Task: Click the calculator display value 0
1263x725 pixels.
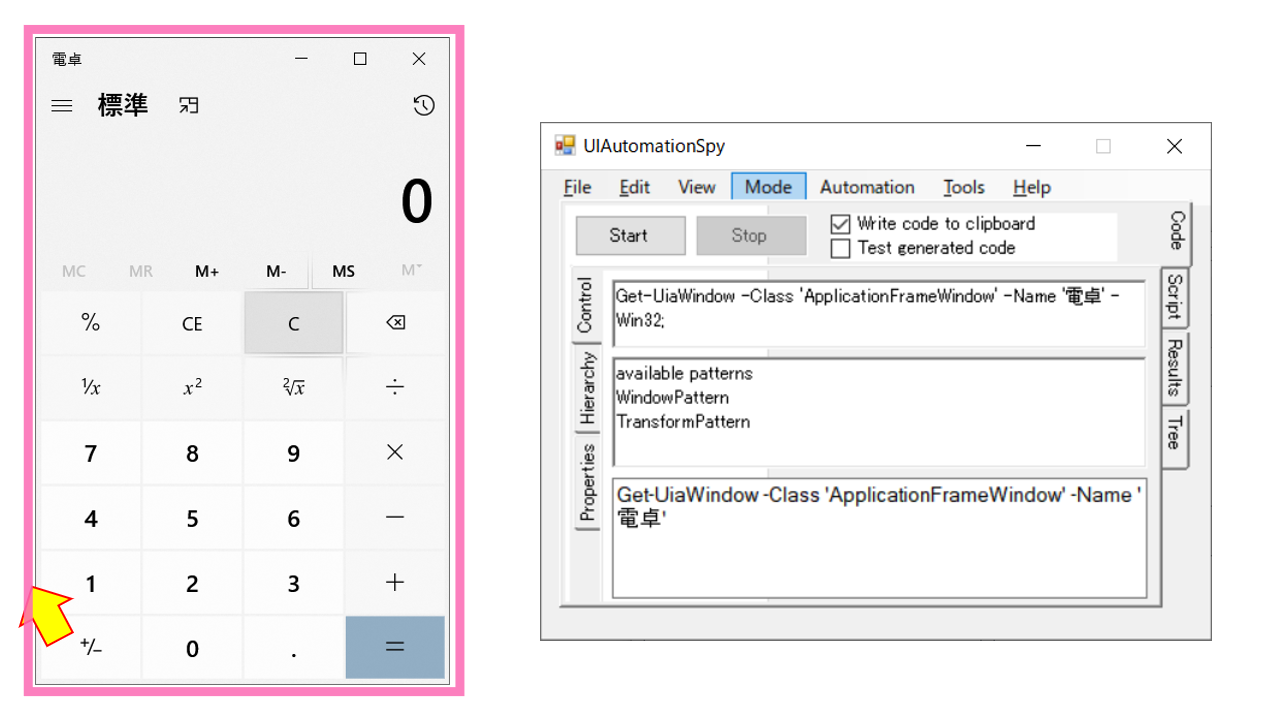Action: [416, 202]
